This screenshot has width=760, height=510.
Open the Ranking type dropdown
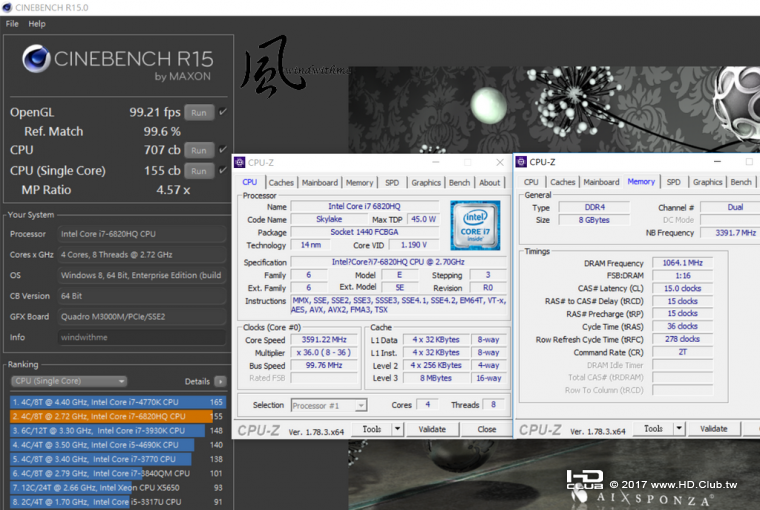click(x=68, y=381)
